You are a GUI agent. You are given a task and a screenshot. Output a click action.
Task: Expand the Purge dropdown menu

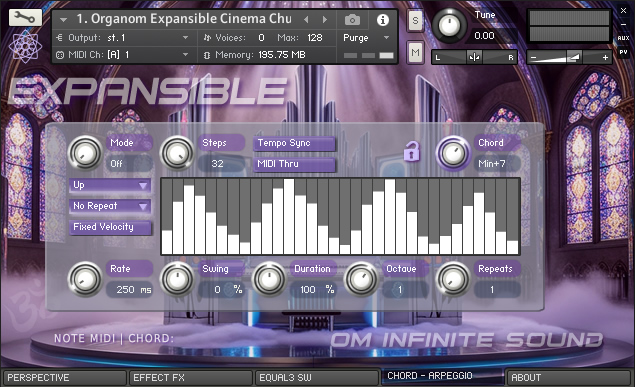[x=367, y=38]
